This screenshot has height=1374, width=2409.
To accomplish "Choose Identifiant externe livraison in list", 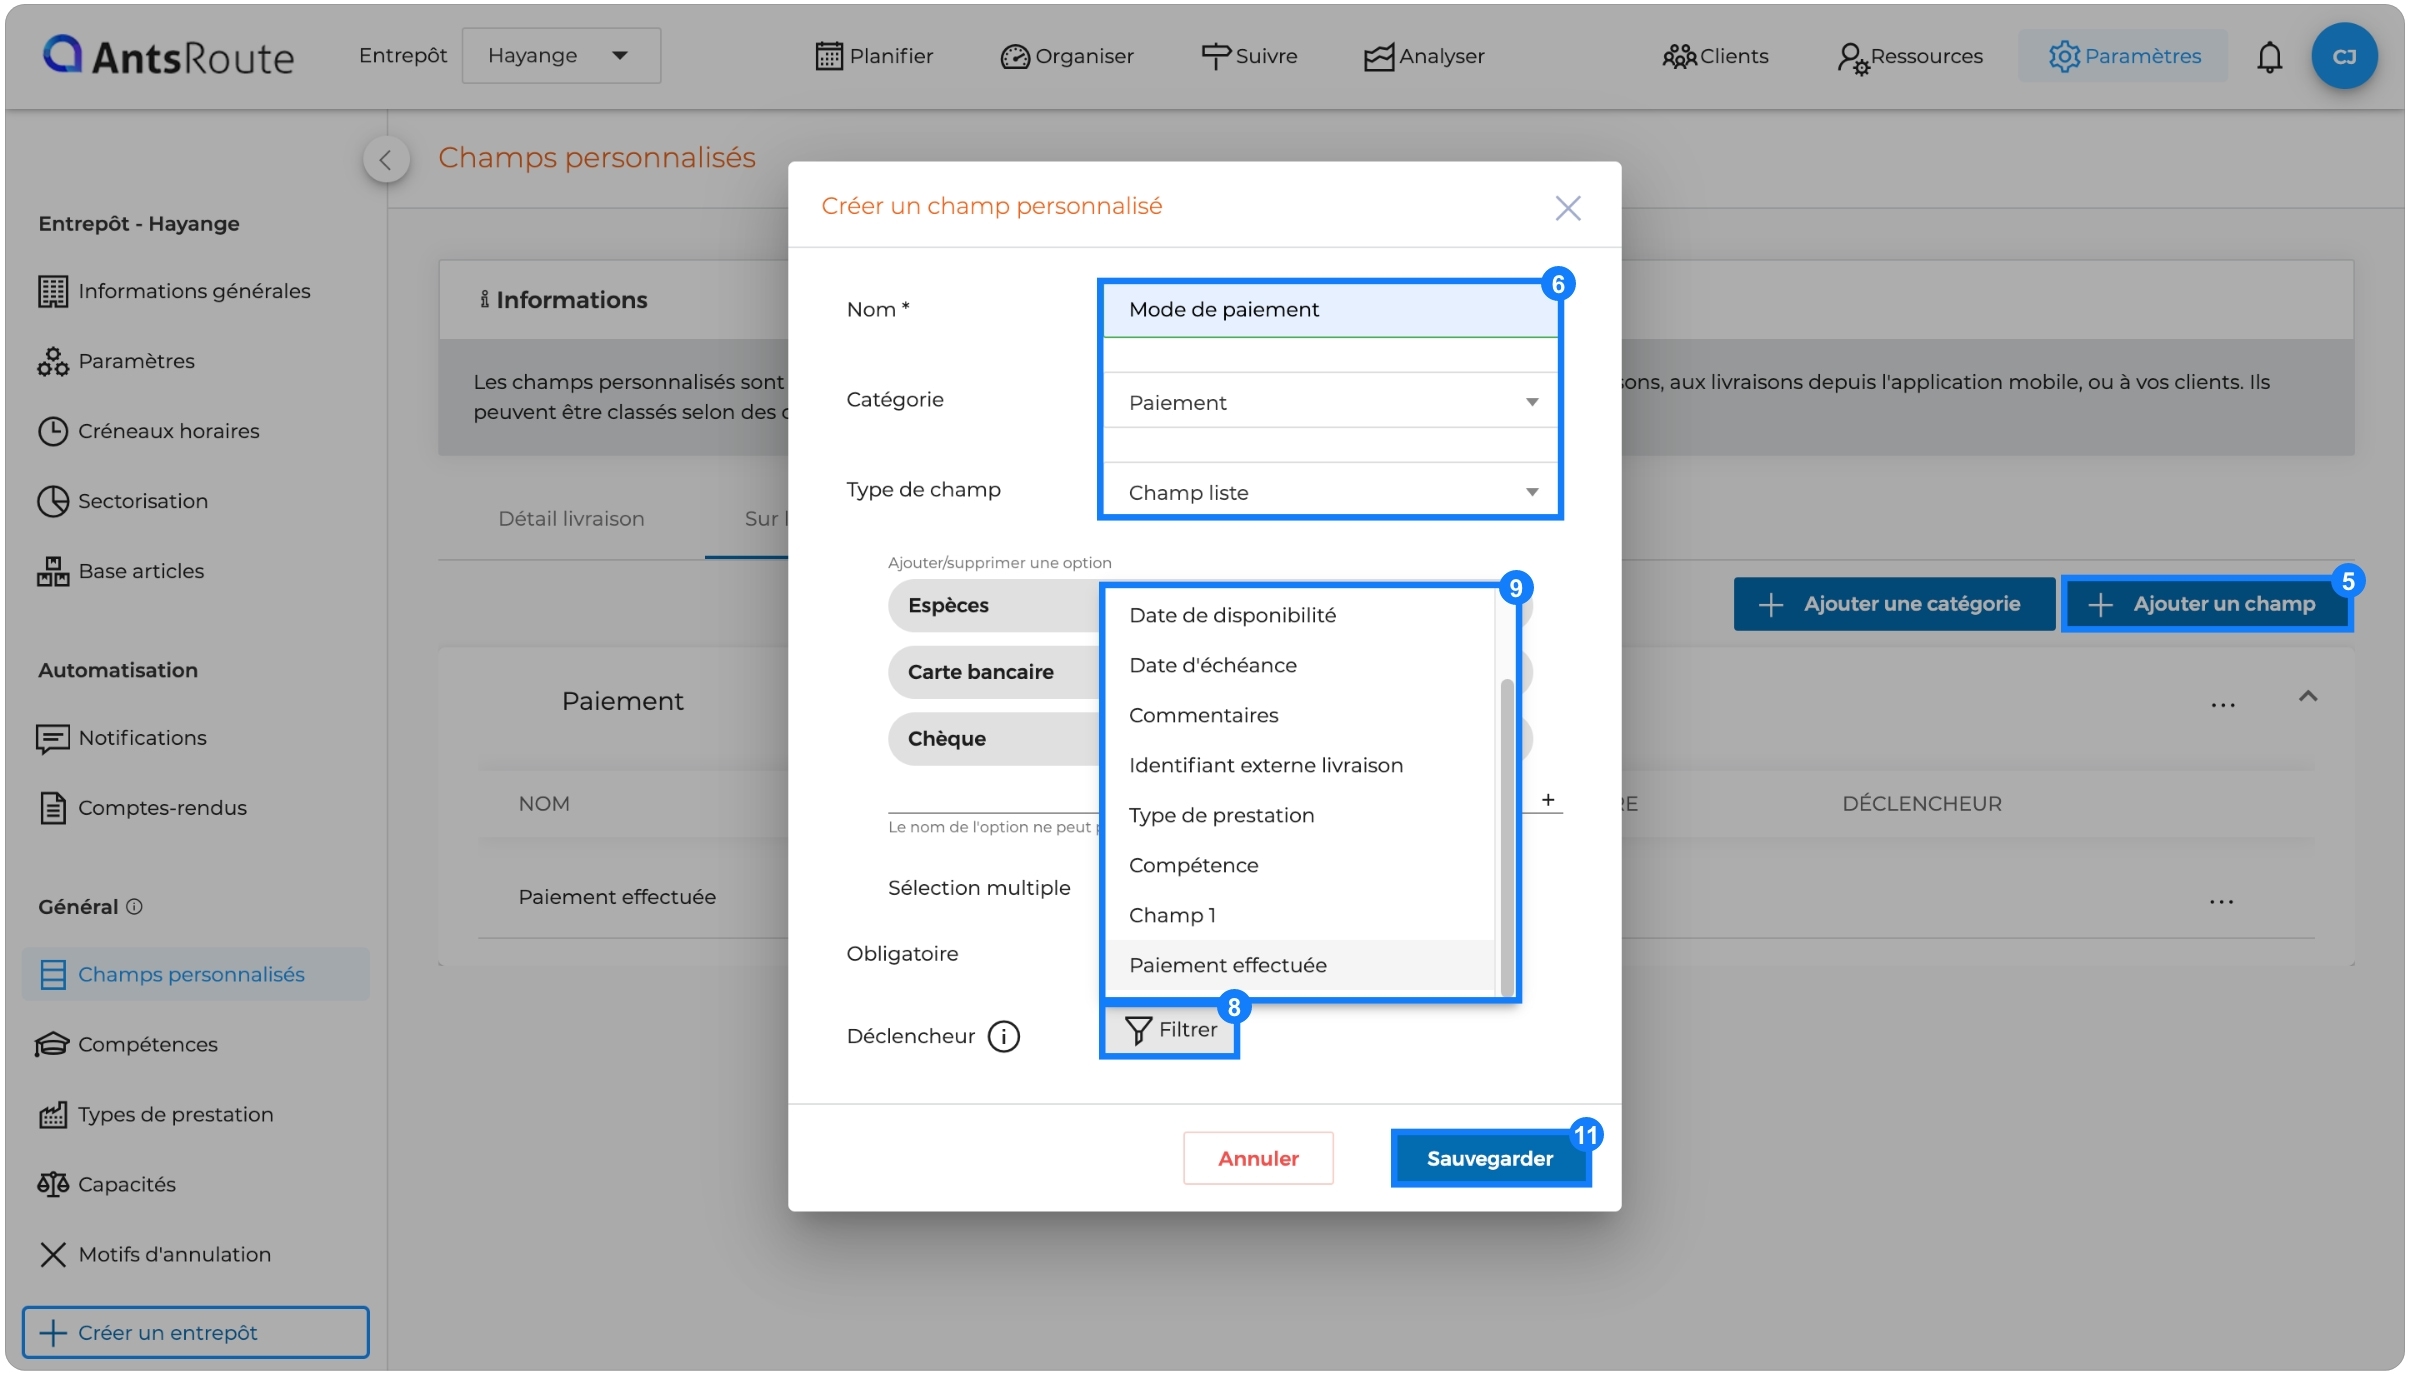I will [1300, 766].
